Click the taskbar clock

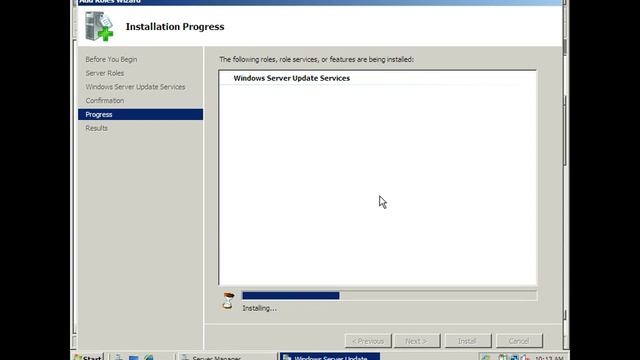click(x=549, y=358)
